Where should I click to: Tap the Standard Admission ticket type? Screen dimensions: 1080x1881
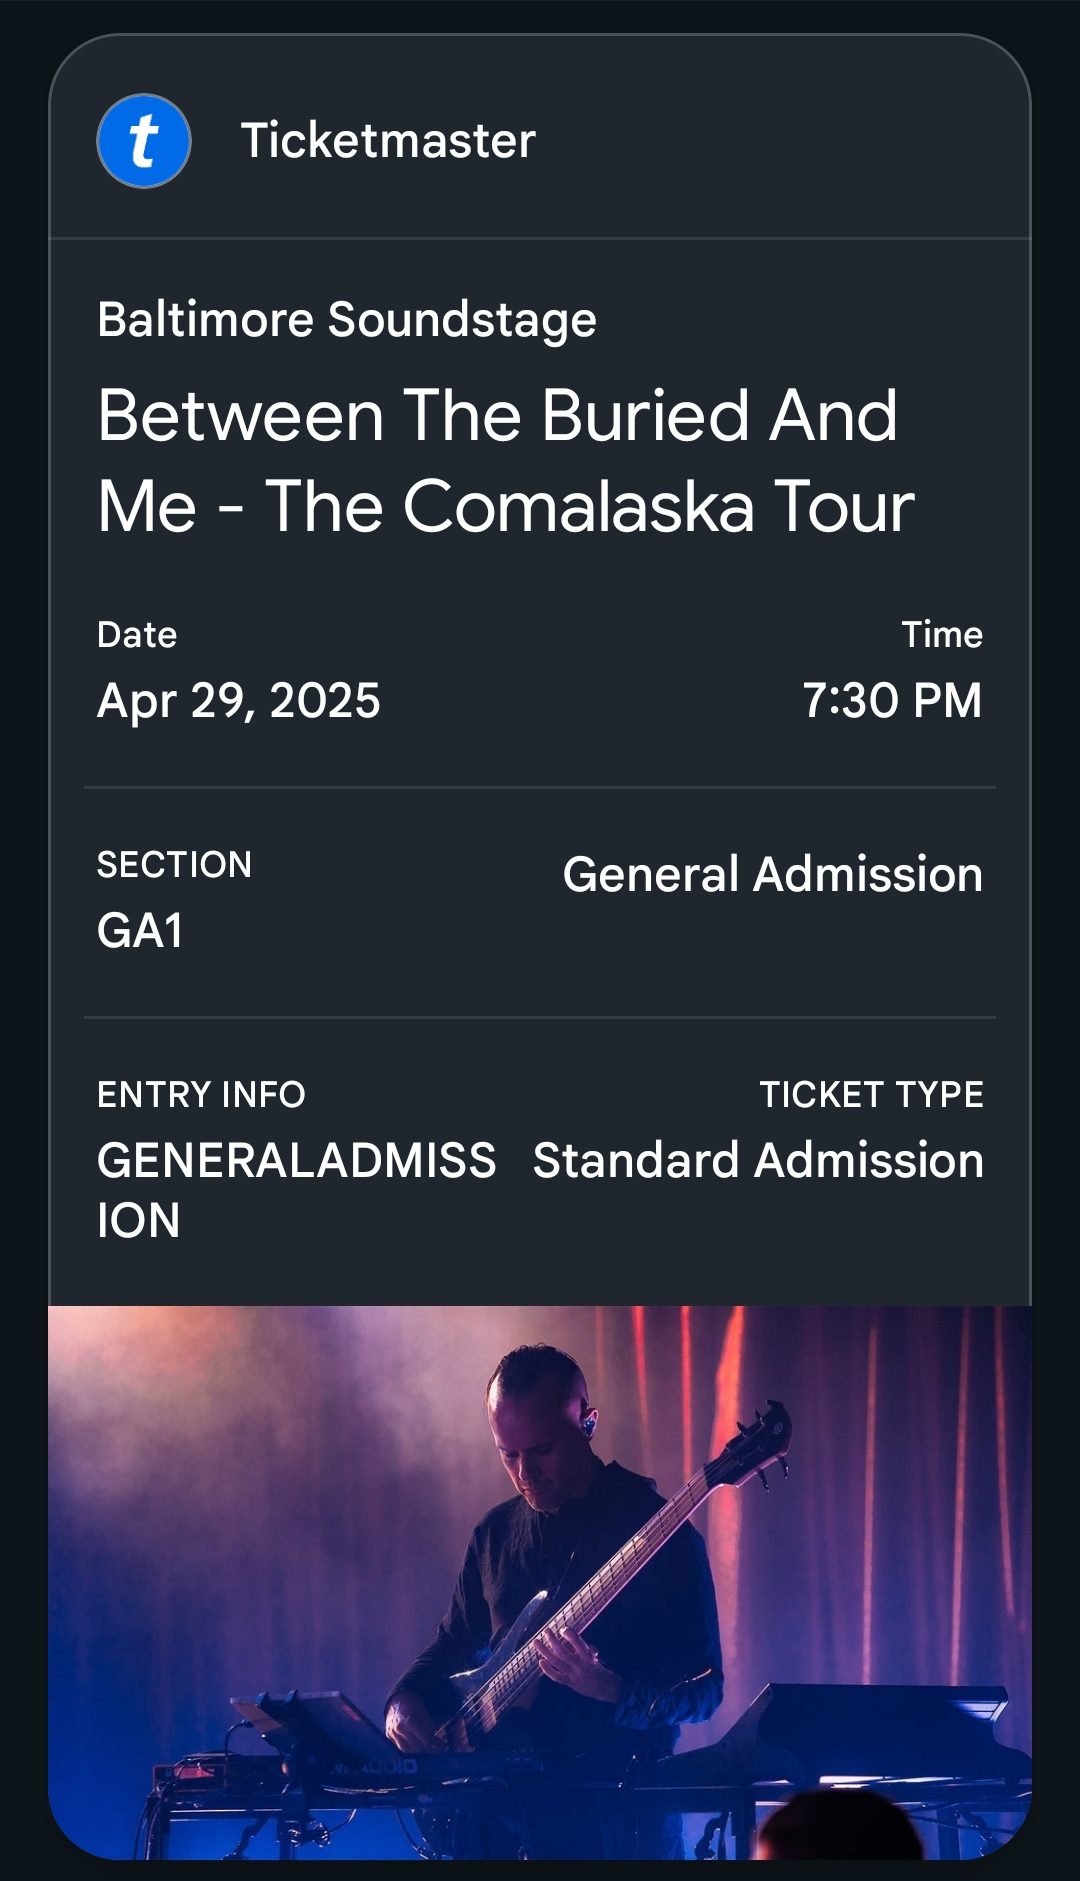(758, 1161)
